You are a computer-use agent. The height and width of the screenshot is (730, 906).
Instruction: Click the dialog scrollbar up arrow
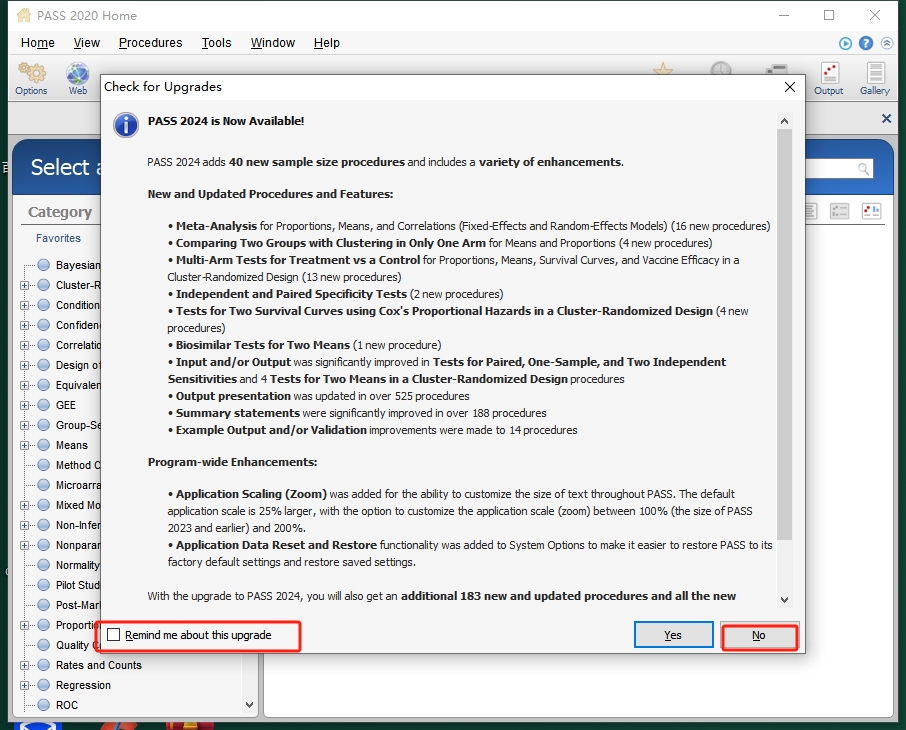[x=784, y=121]
